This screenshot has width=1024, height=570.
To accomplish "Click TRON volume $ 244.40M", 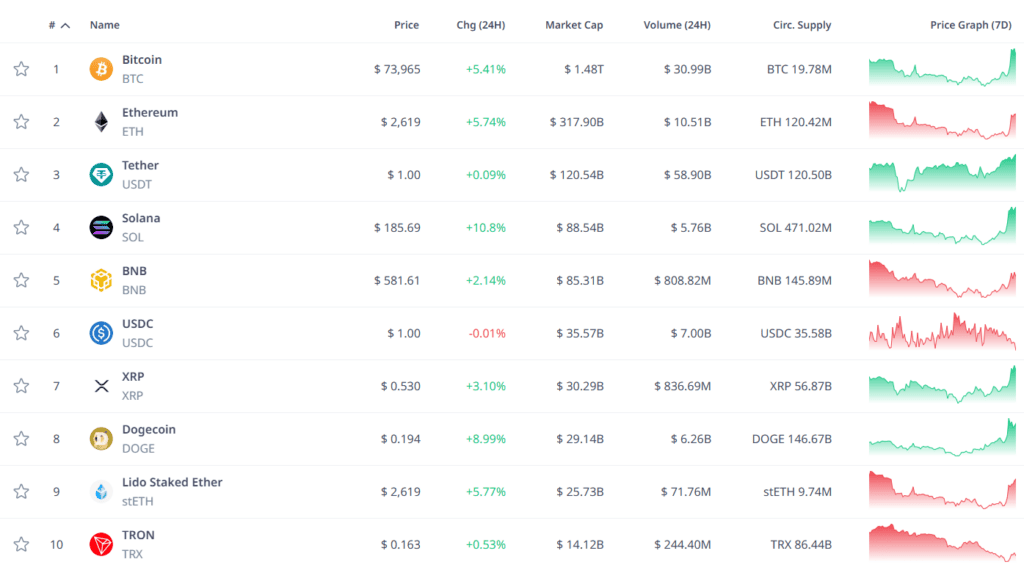I will click(682, 545).
